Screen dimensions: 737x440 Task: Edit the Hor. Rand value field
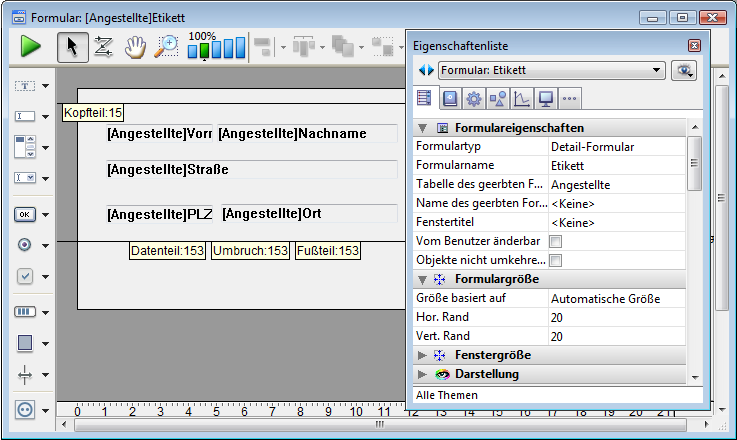tap(615, 317)
